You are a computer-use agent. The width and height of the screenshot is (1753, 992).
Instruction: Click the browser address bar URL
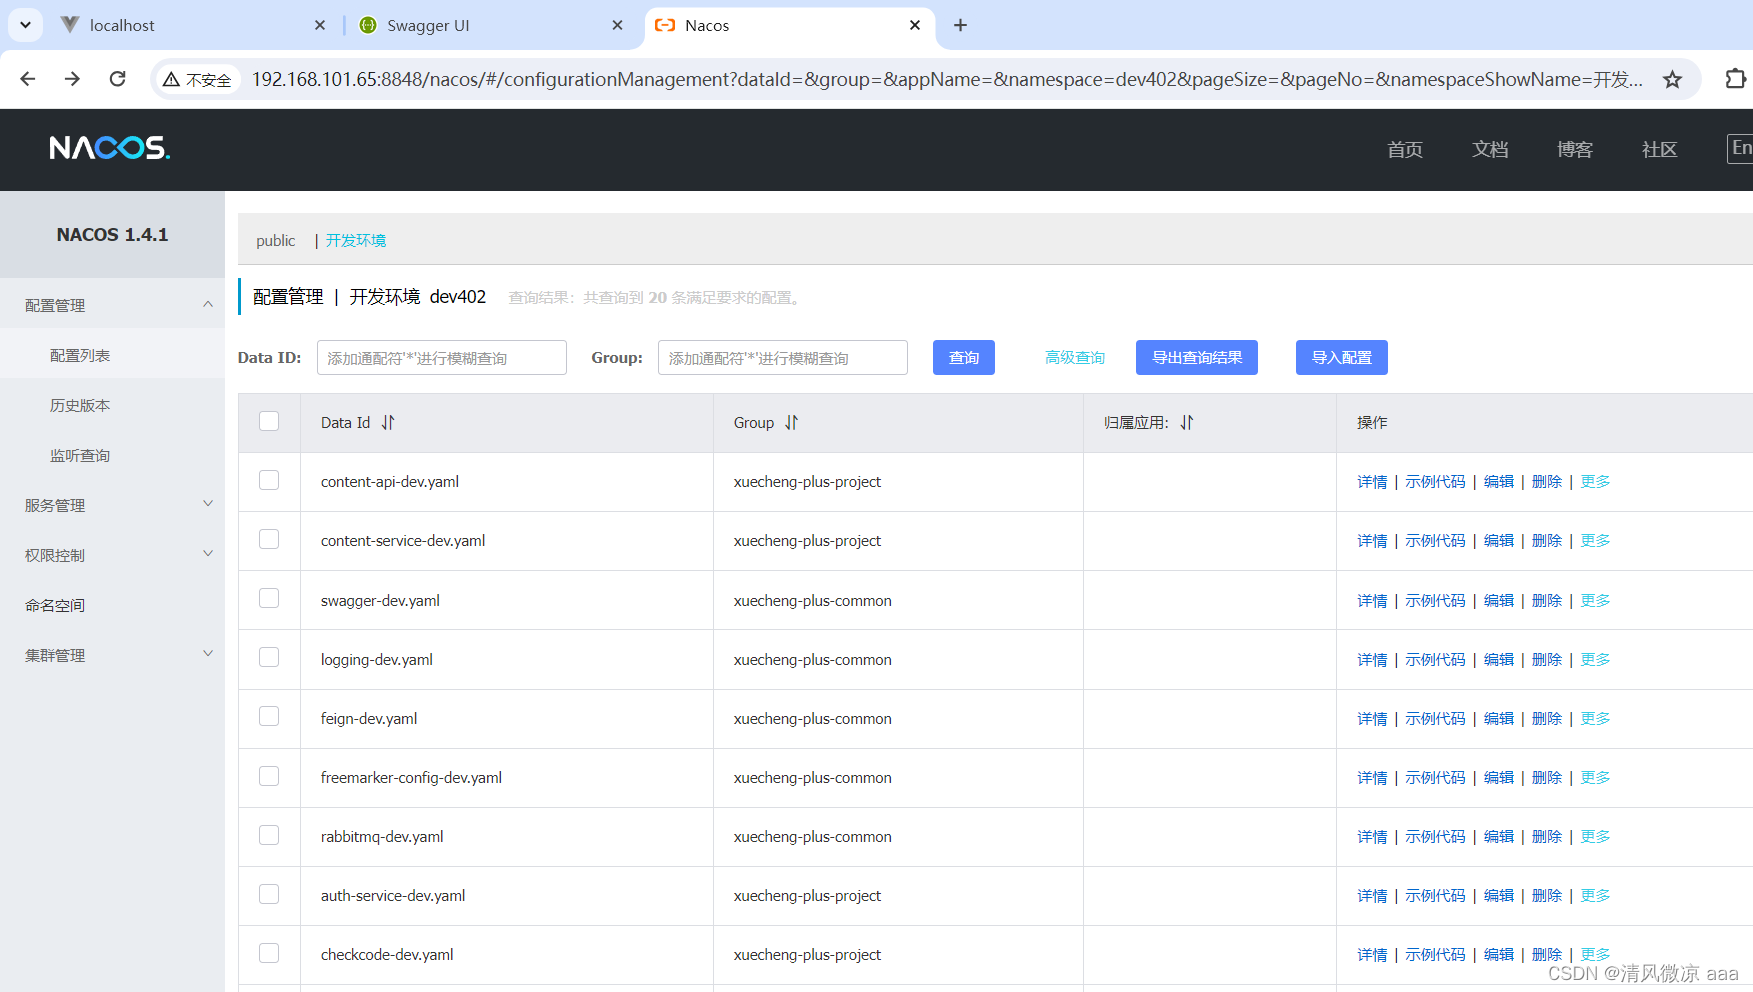click(946, 79)
